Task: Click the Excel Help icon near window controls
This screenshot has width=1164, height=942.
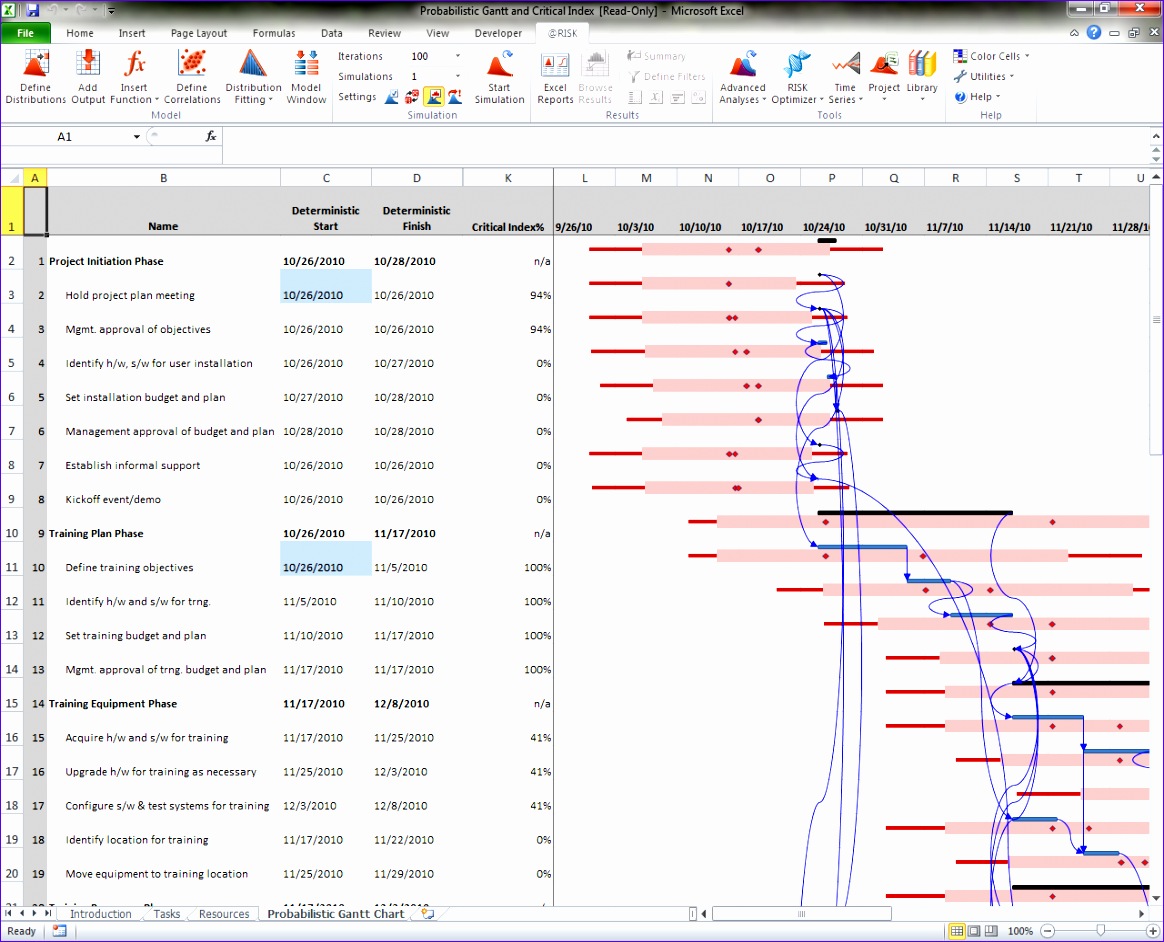Action: pyautogui.click(x=1093, y=33)
